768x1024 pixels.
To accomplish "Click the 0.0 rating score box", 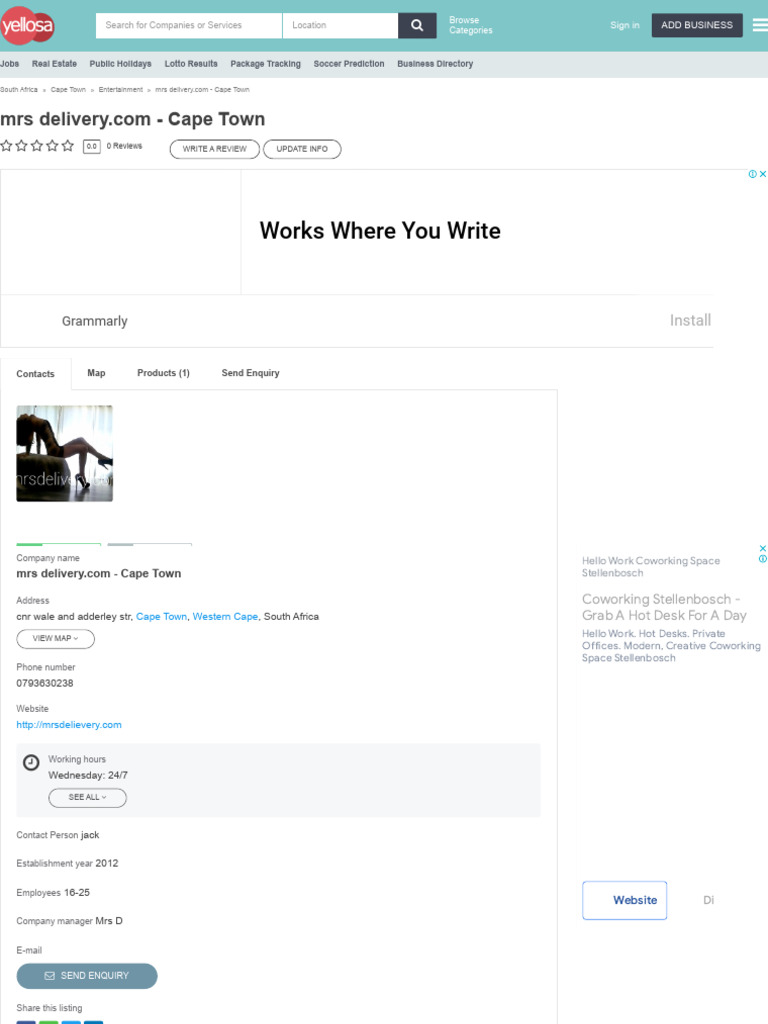I will (92, 146).
